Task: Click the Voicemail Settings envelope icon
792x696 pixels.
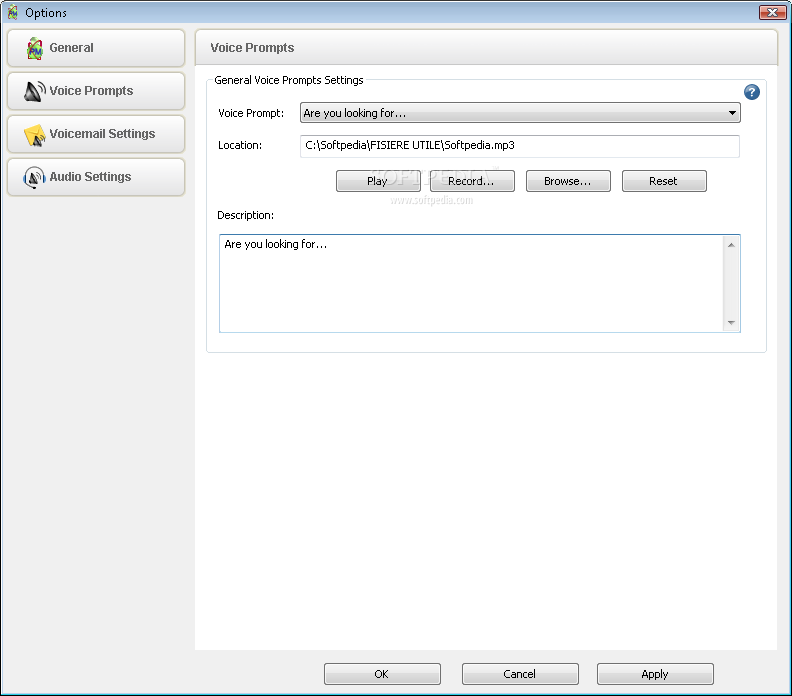Action: (34, 135)
